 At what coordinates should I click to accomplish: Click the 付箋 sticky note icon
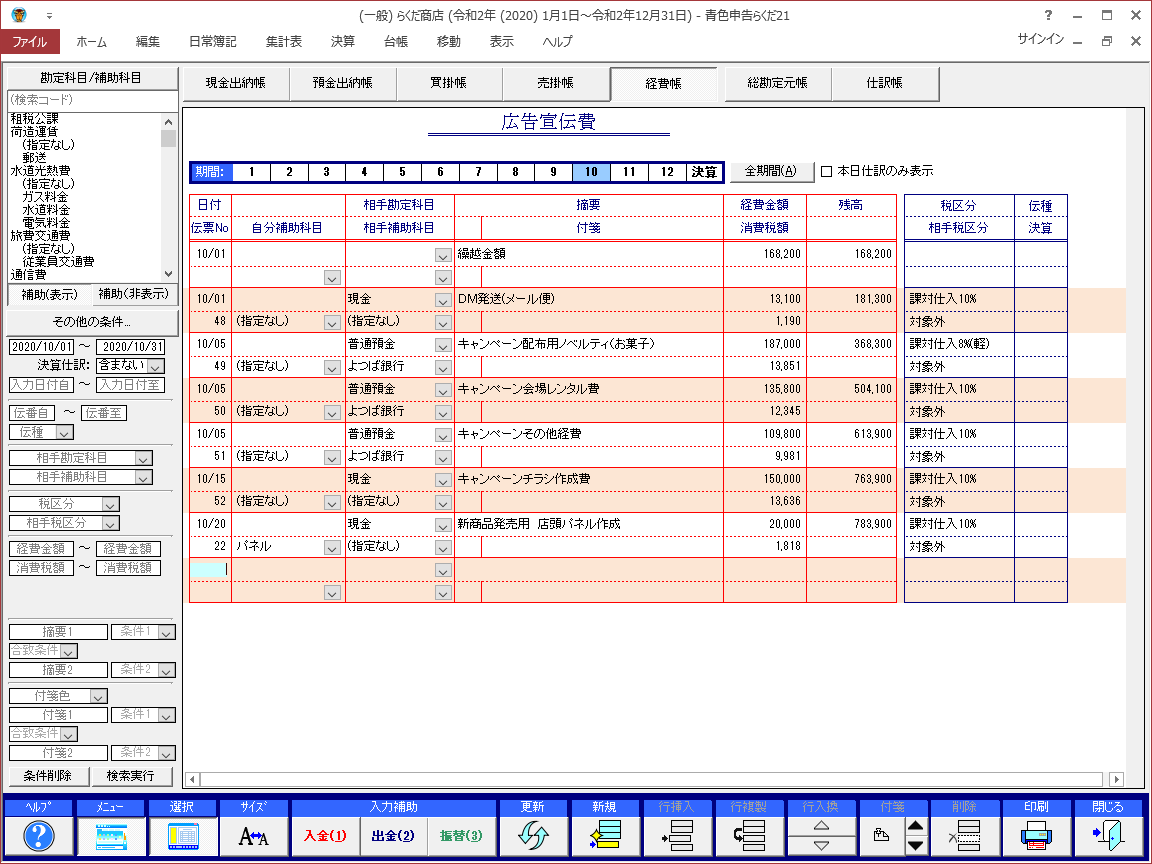882,836
